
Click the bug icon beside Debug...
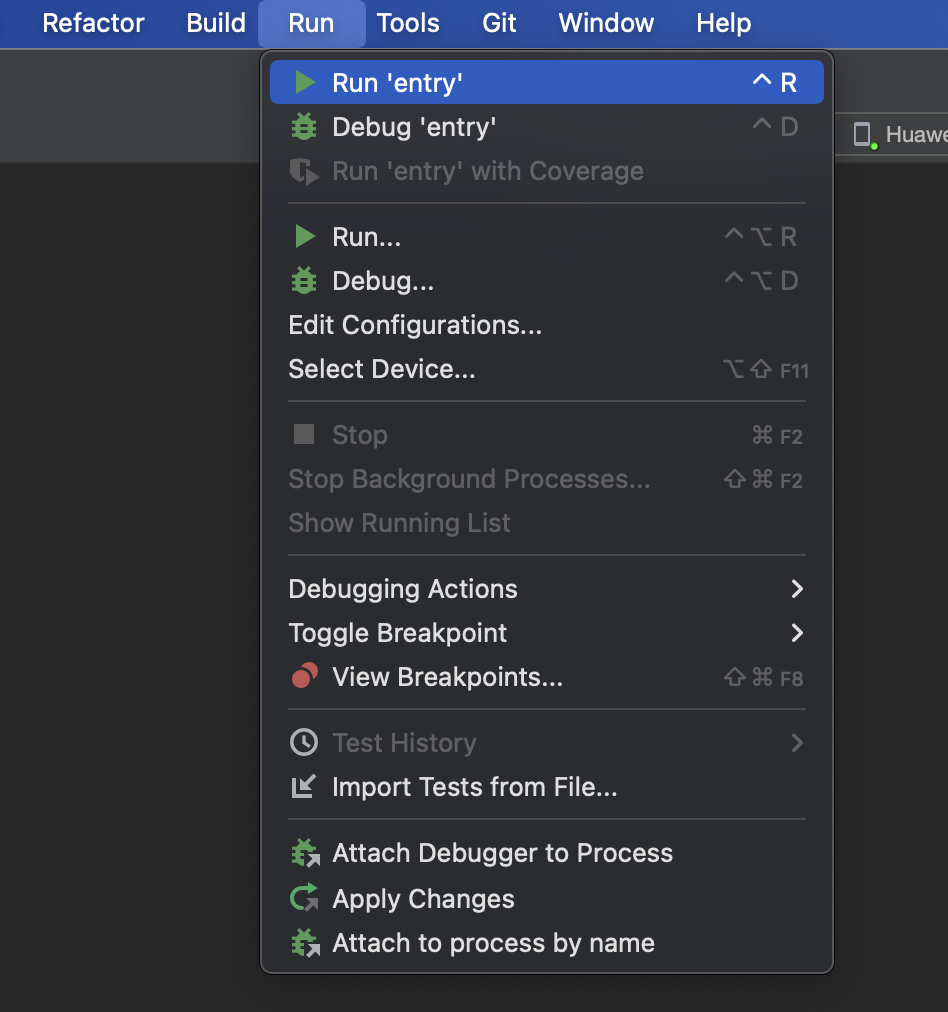[304, 281]
